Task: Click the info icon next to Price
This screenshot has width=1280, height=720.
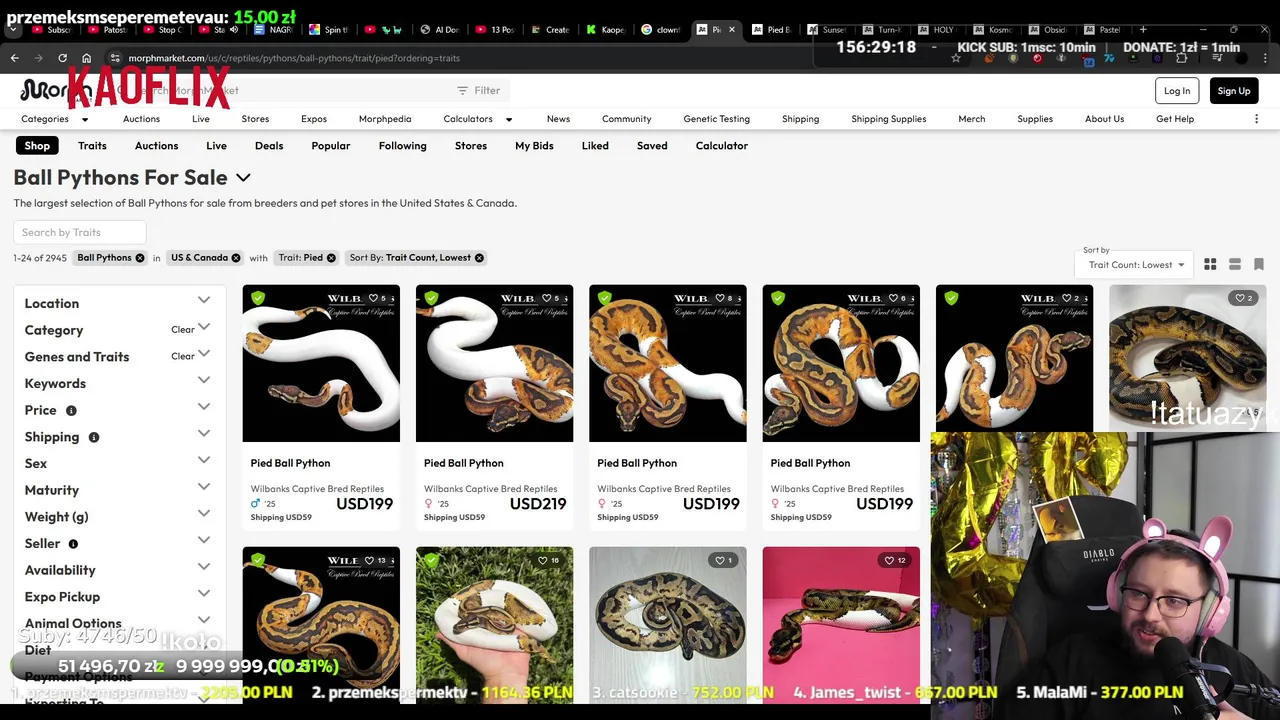Action: 71,410
